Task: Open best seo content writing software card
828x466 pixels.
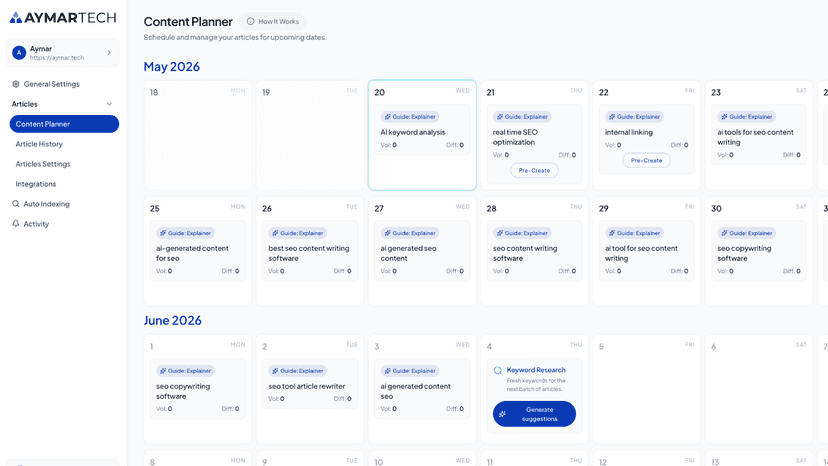Action: coord(310,251)
